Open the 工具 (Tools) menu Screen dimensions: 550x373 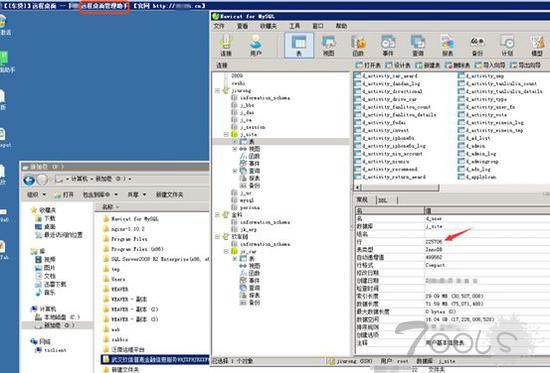click(295, 26)
